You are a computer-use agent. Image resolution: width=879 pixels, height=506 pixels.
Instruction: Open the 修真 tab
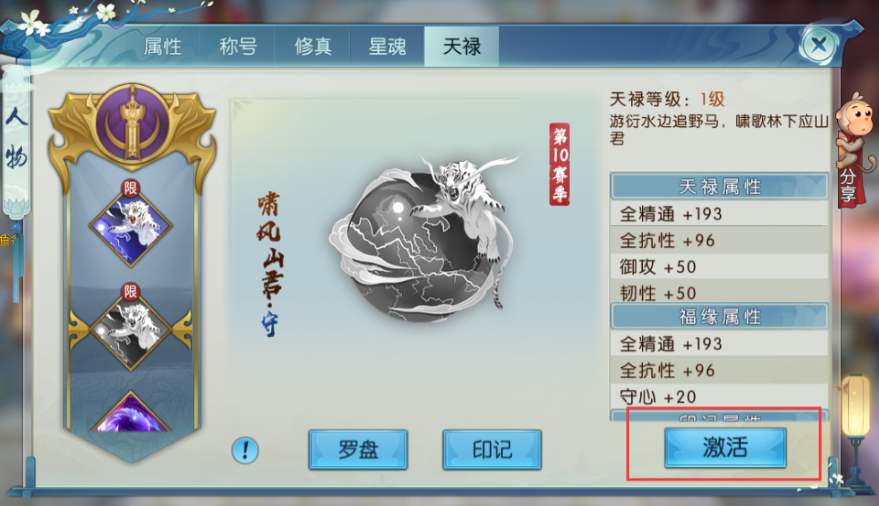tap(313, 47)
